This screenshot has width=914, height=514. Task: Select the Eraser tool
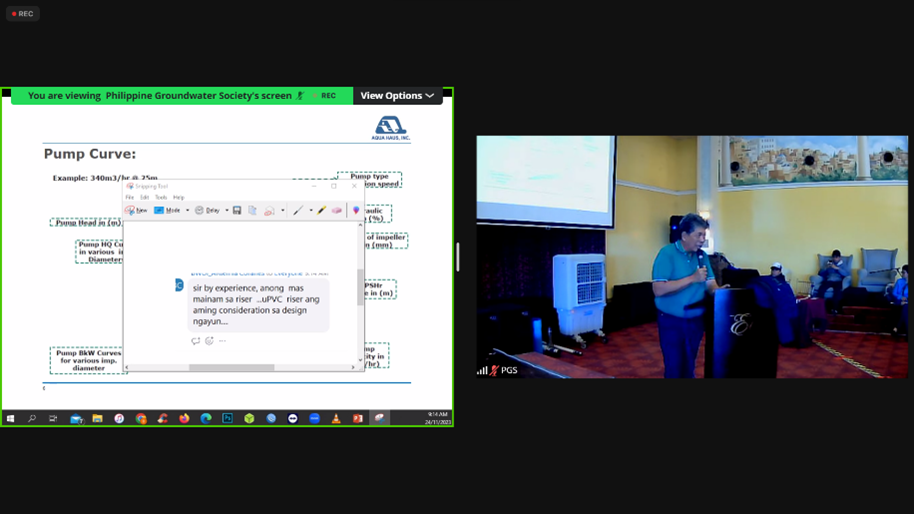337,211
